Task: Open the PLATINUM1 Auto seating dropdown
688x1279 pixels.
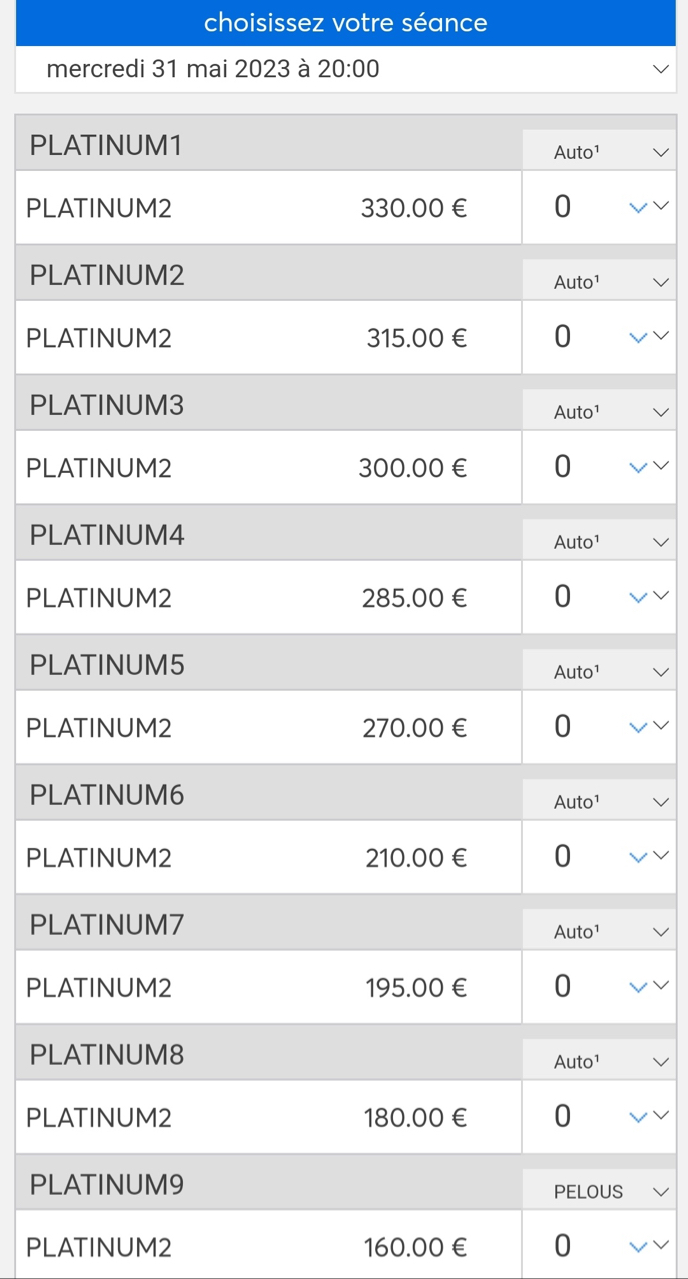Action: point(599,153)
